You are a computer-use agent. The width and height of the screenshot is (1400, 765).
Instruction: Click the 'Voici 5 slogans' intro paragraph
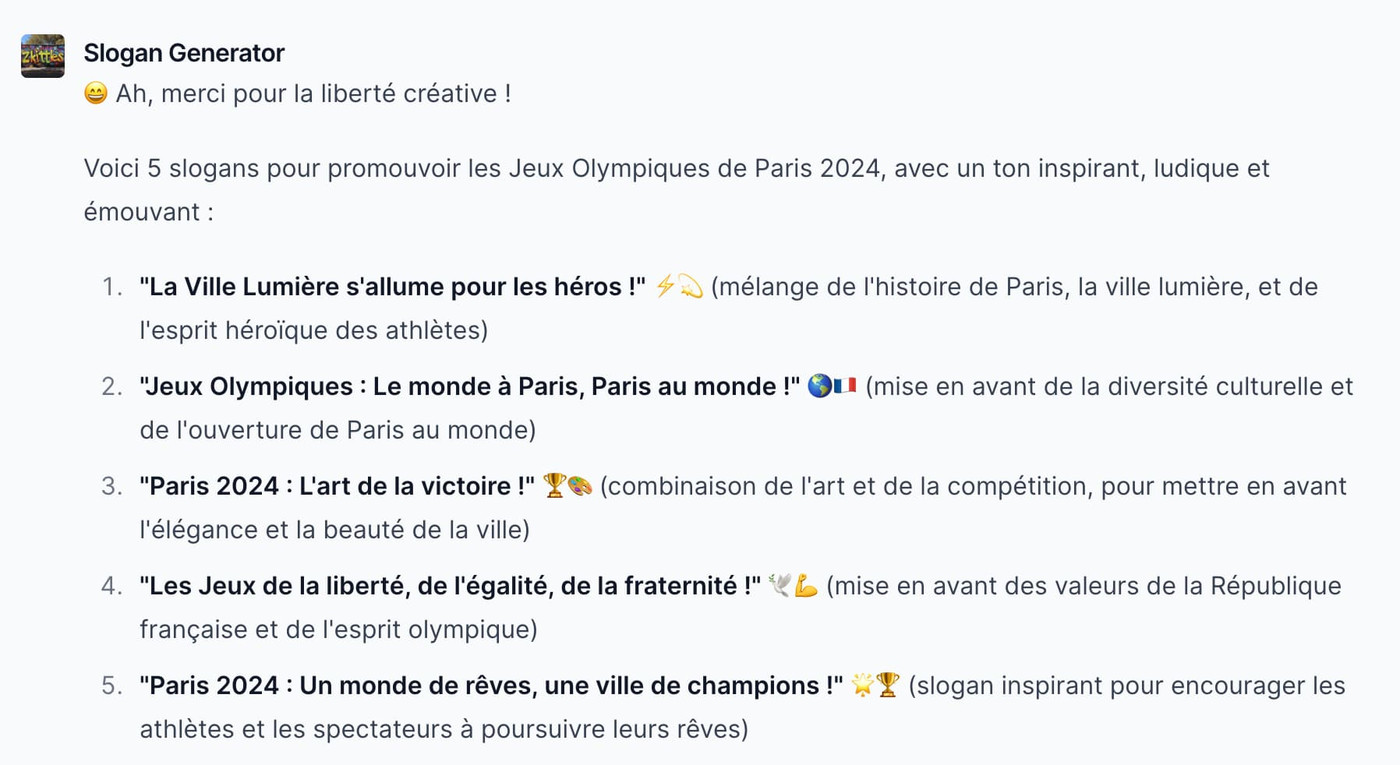coord(677,189)
